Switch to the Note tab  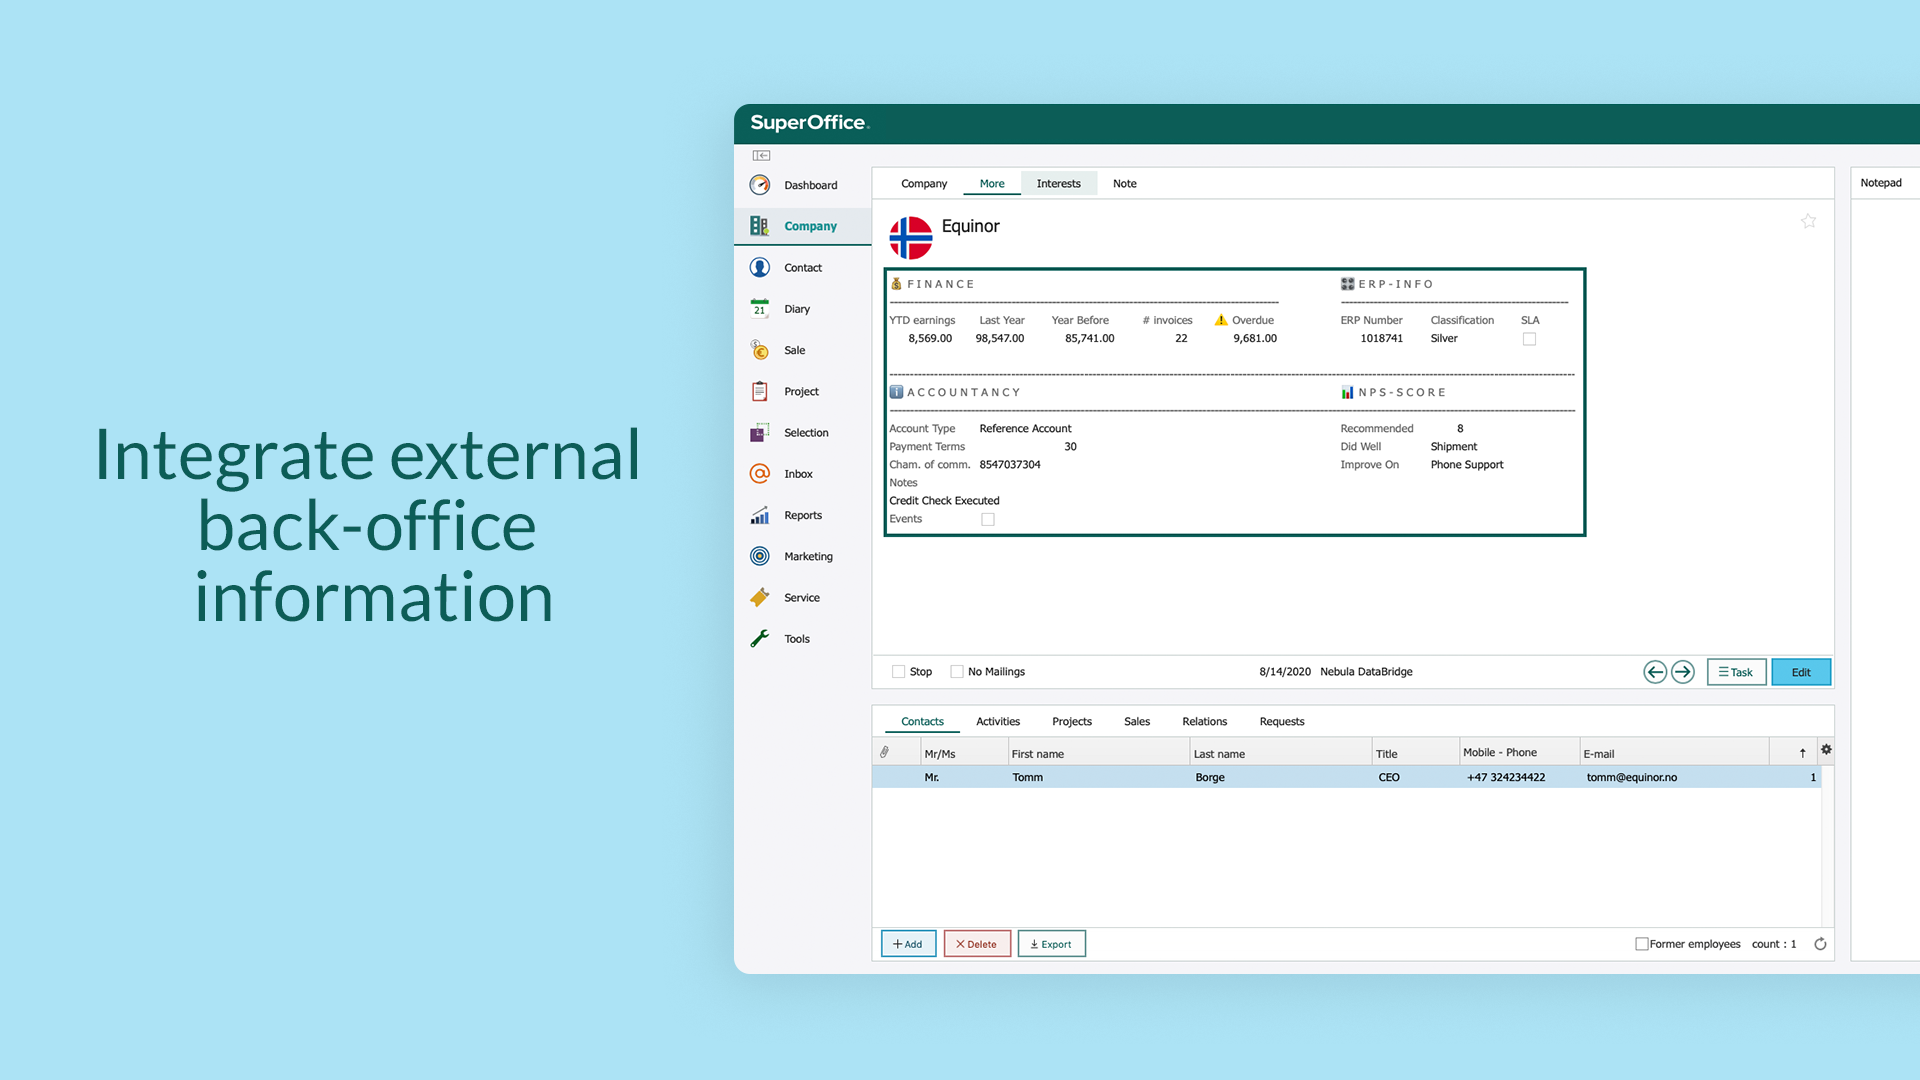(x=1125, y=184)
